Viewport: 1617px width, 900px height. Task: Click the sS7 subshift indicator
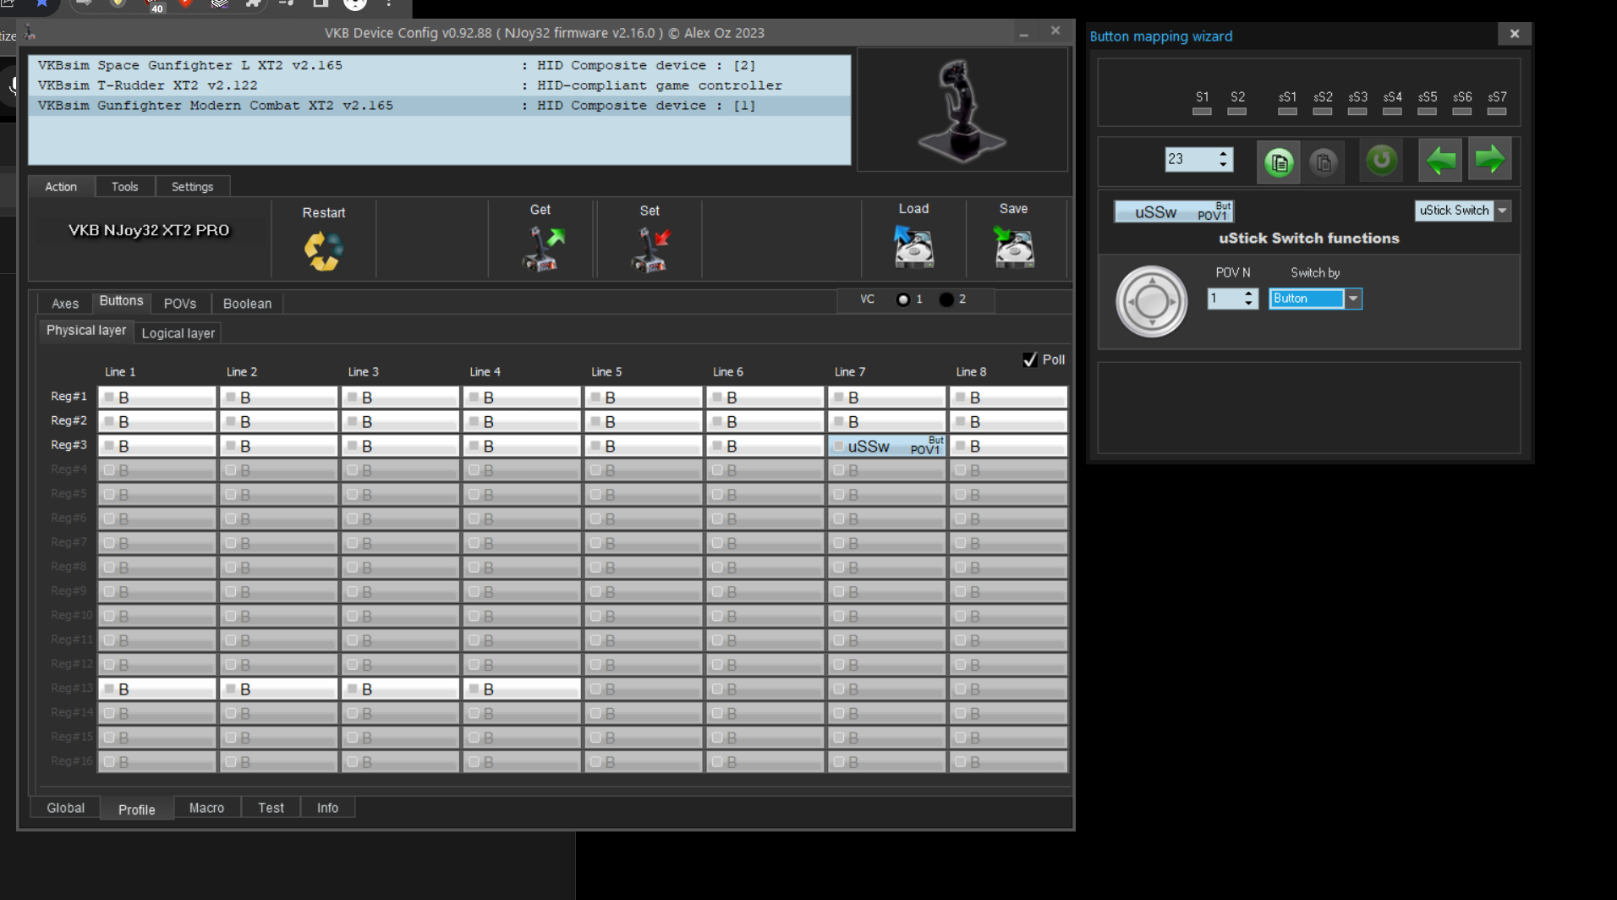pos(1497,111)
